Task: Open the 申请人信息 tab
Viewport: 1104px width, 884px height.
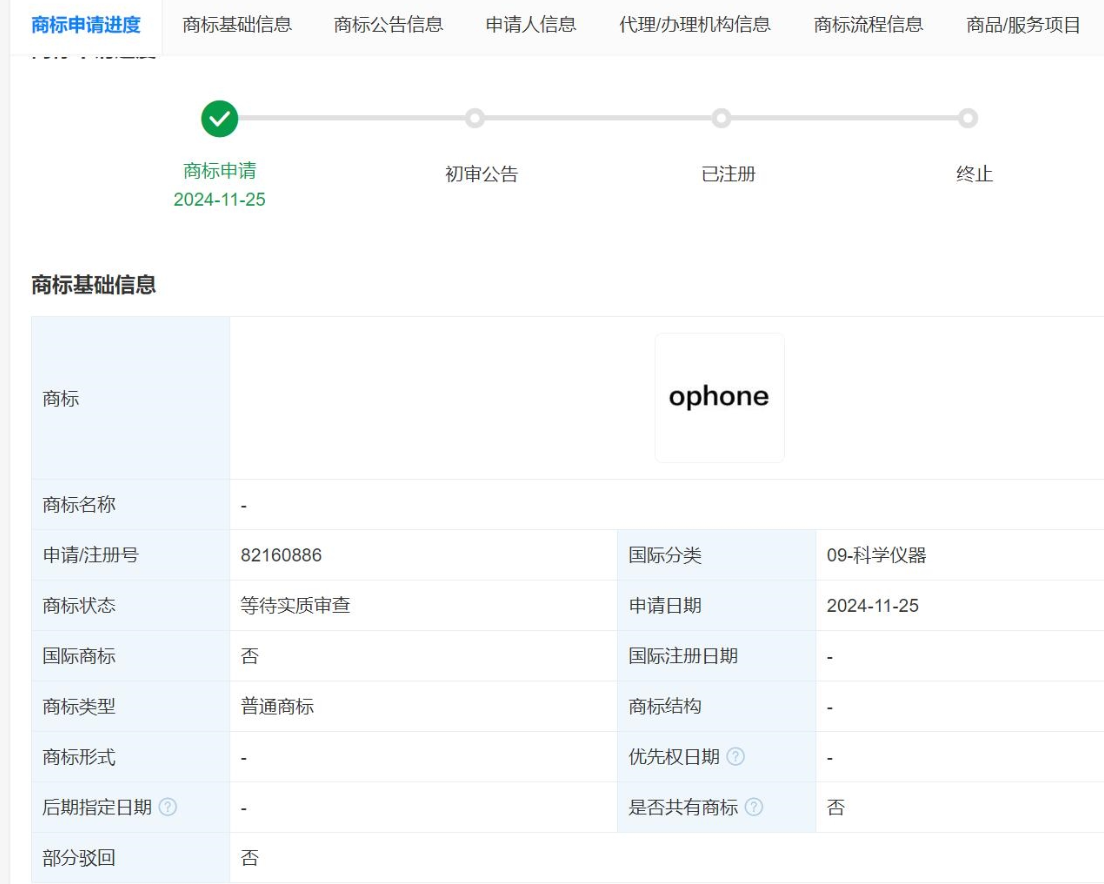Action: point(531,25)
